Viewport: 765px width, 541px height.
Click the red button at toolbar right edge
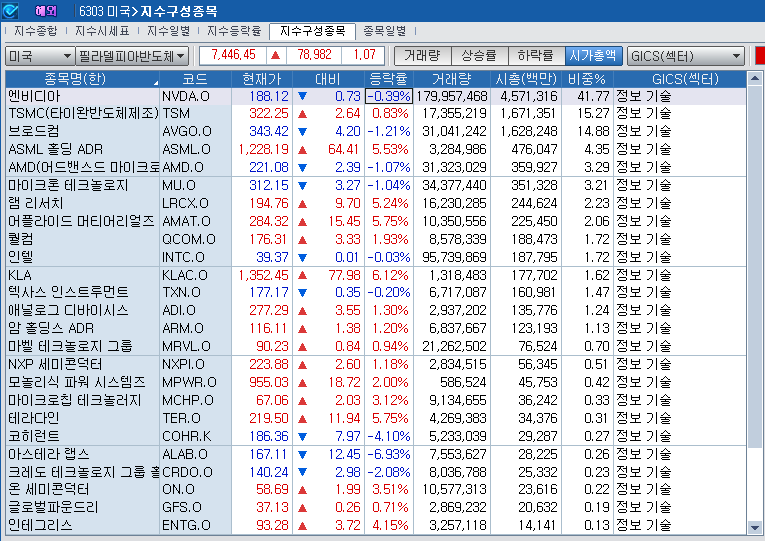click(760, 56)
